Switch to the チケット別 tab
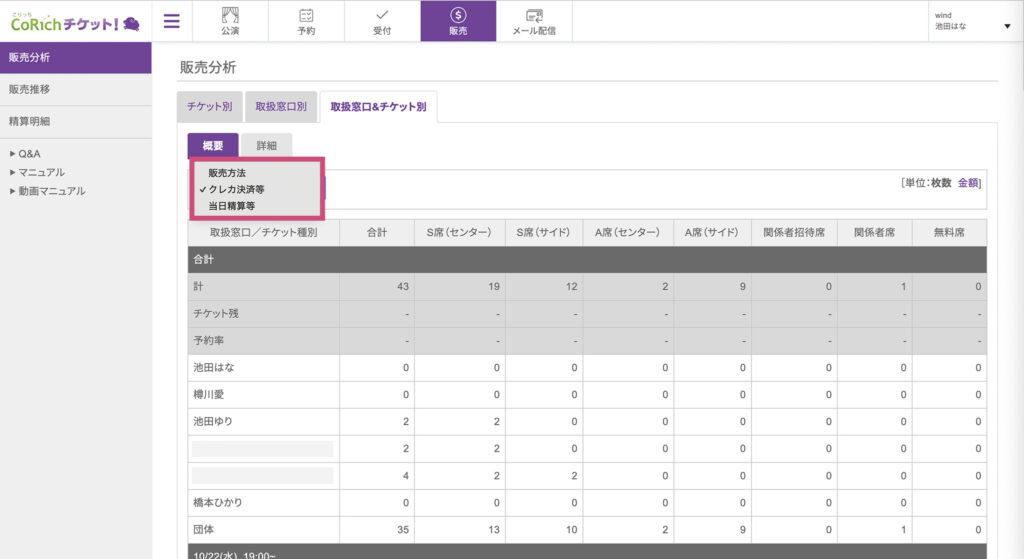1024x559 pixels. tap(209, 107)
